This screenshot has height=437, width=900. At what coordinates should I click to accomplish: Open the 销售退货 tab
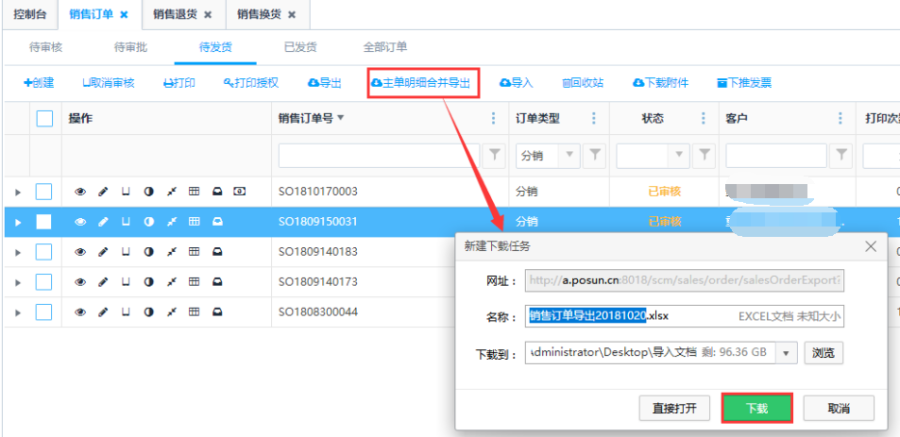click(176, 15)
